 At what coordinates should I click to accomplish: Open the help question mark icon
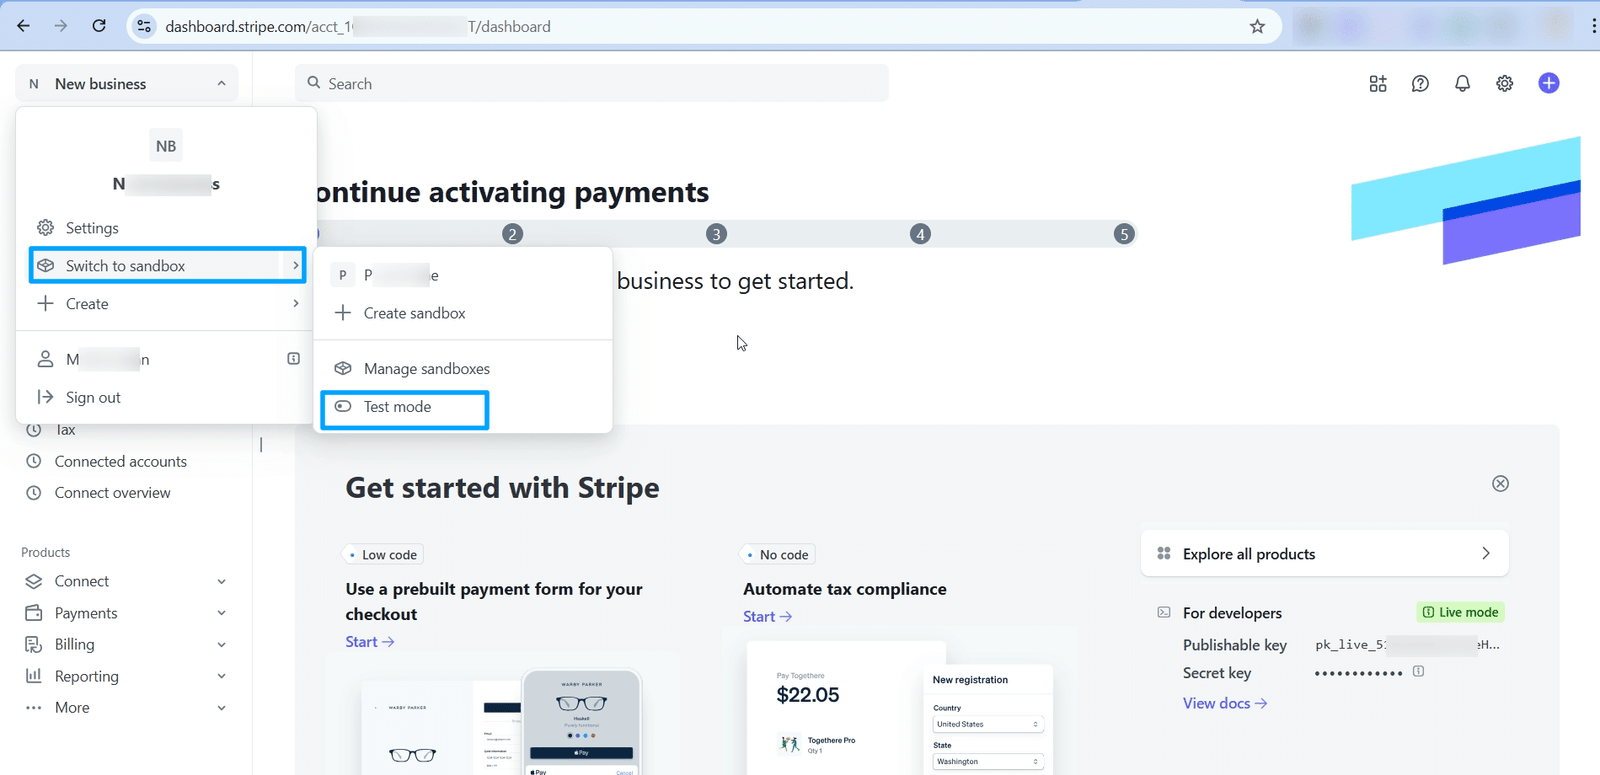pos(1420,84)
